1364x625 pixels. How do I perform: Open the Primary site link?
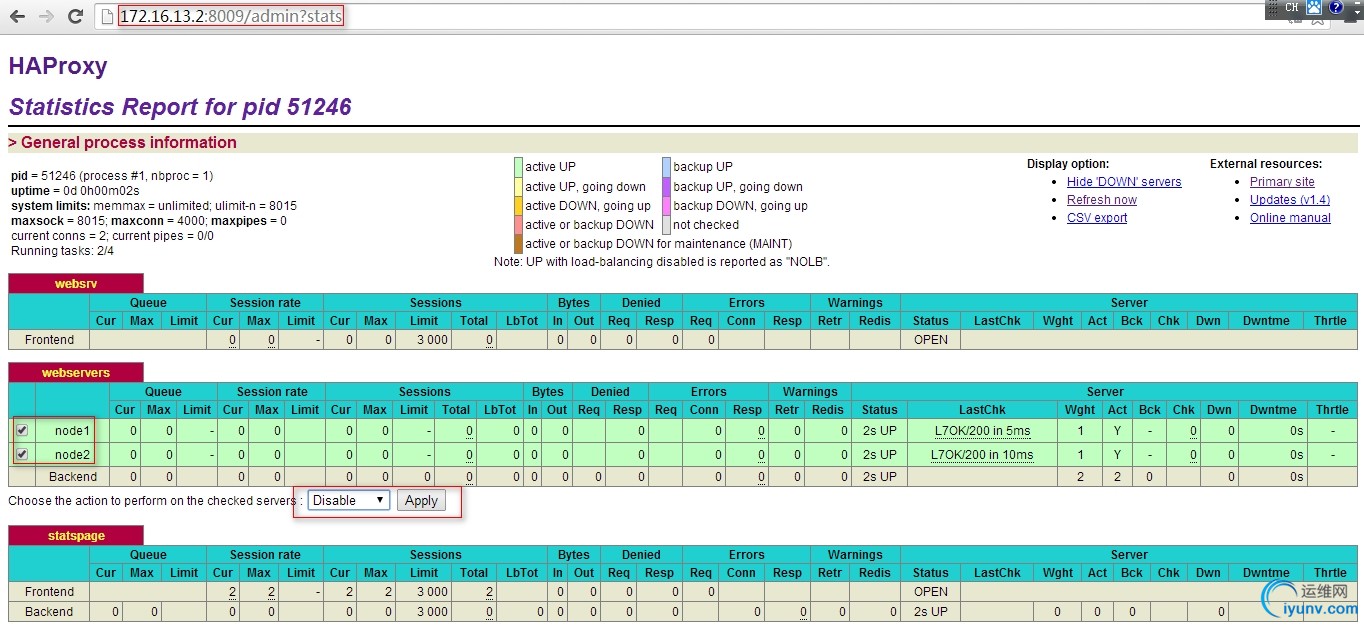pyautogui.click(x=1282, y=182)
